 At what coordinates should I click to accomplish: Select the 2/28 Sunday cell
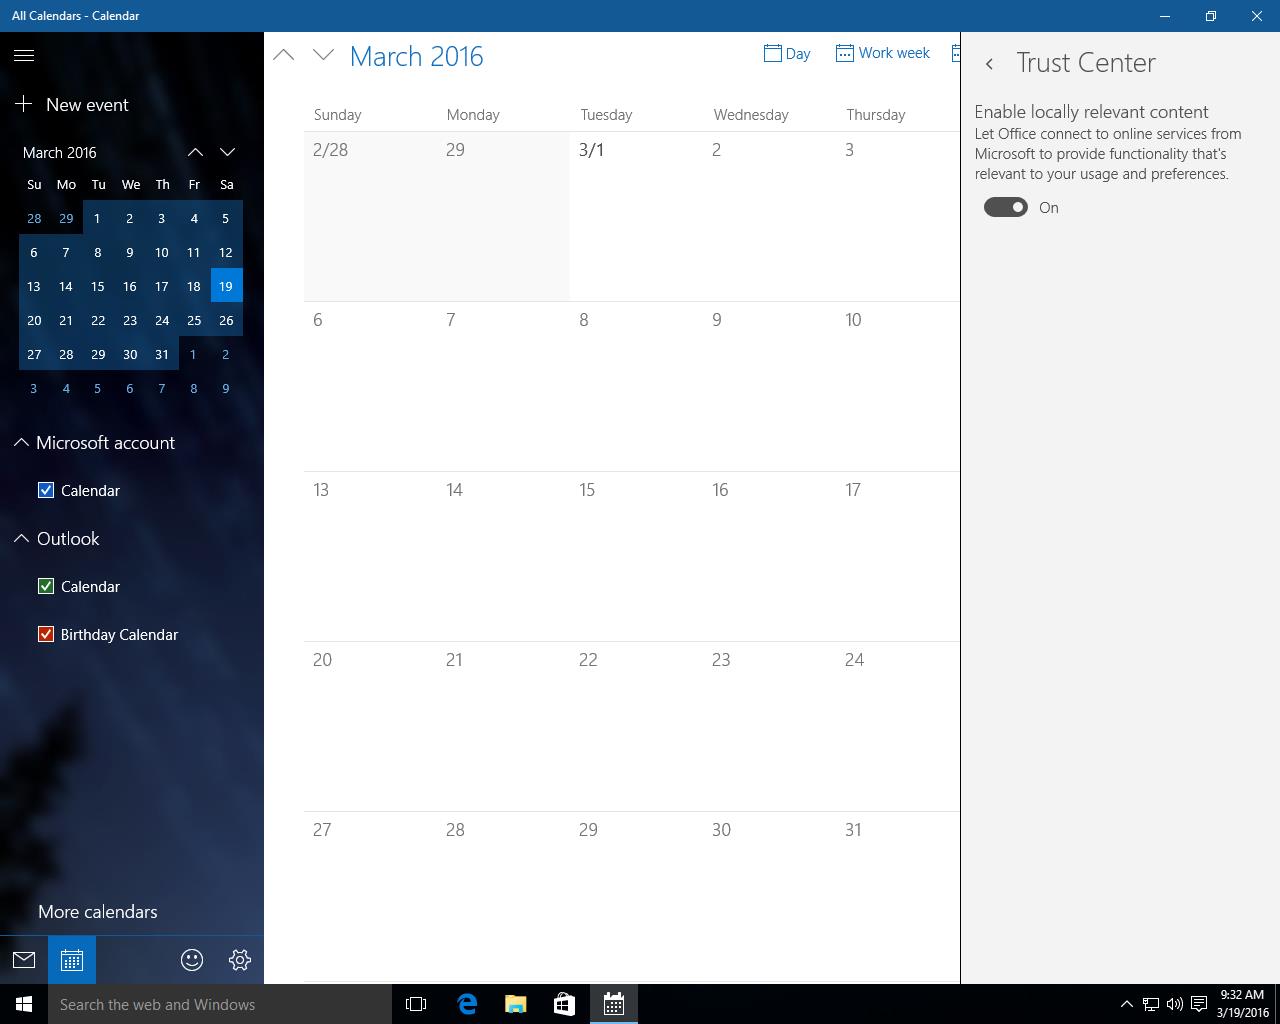point(370,216)
